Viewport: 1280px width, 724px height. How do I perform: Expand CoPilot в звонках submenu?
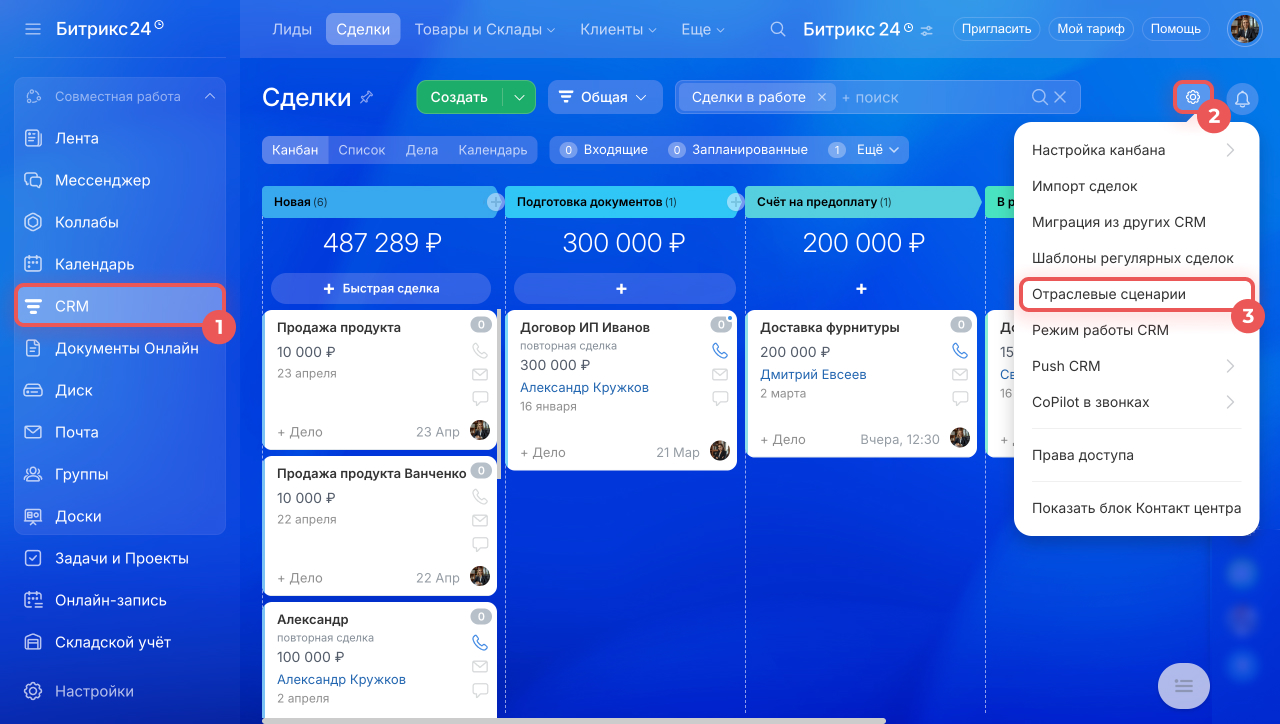[1136, 402]
